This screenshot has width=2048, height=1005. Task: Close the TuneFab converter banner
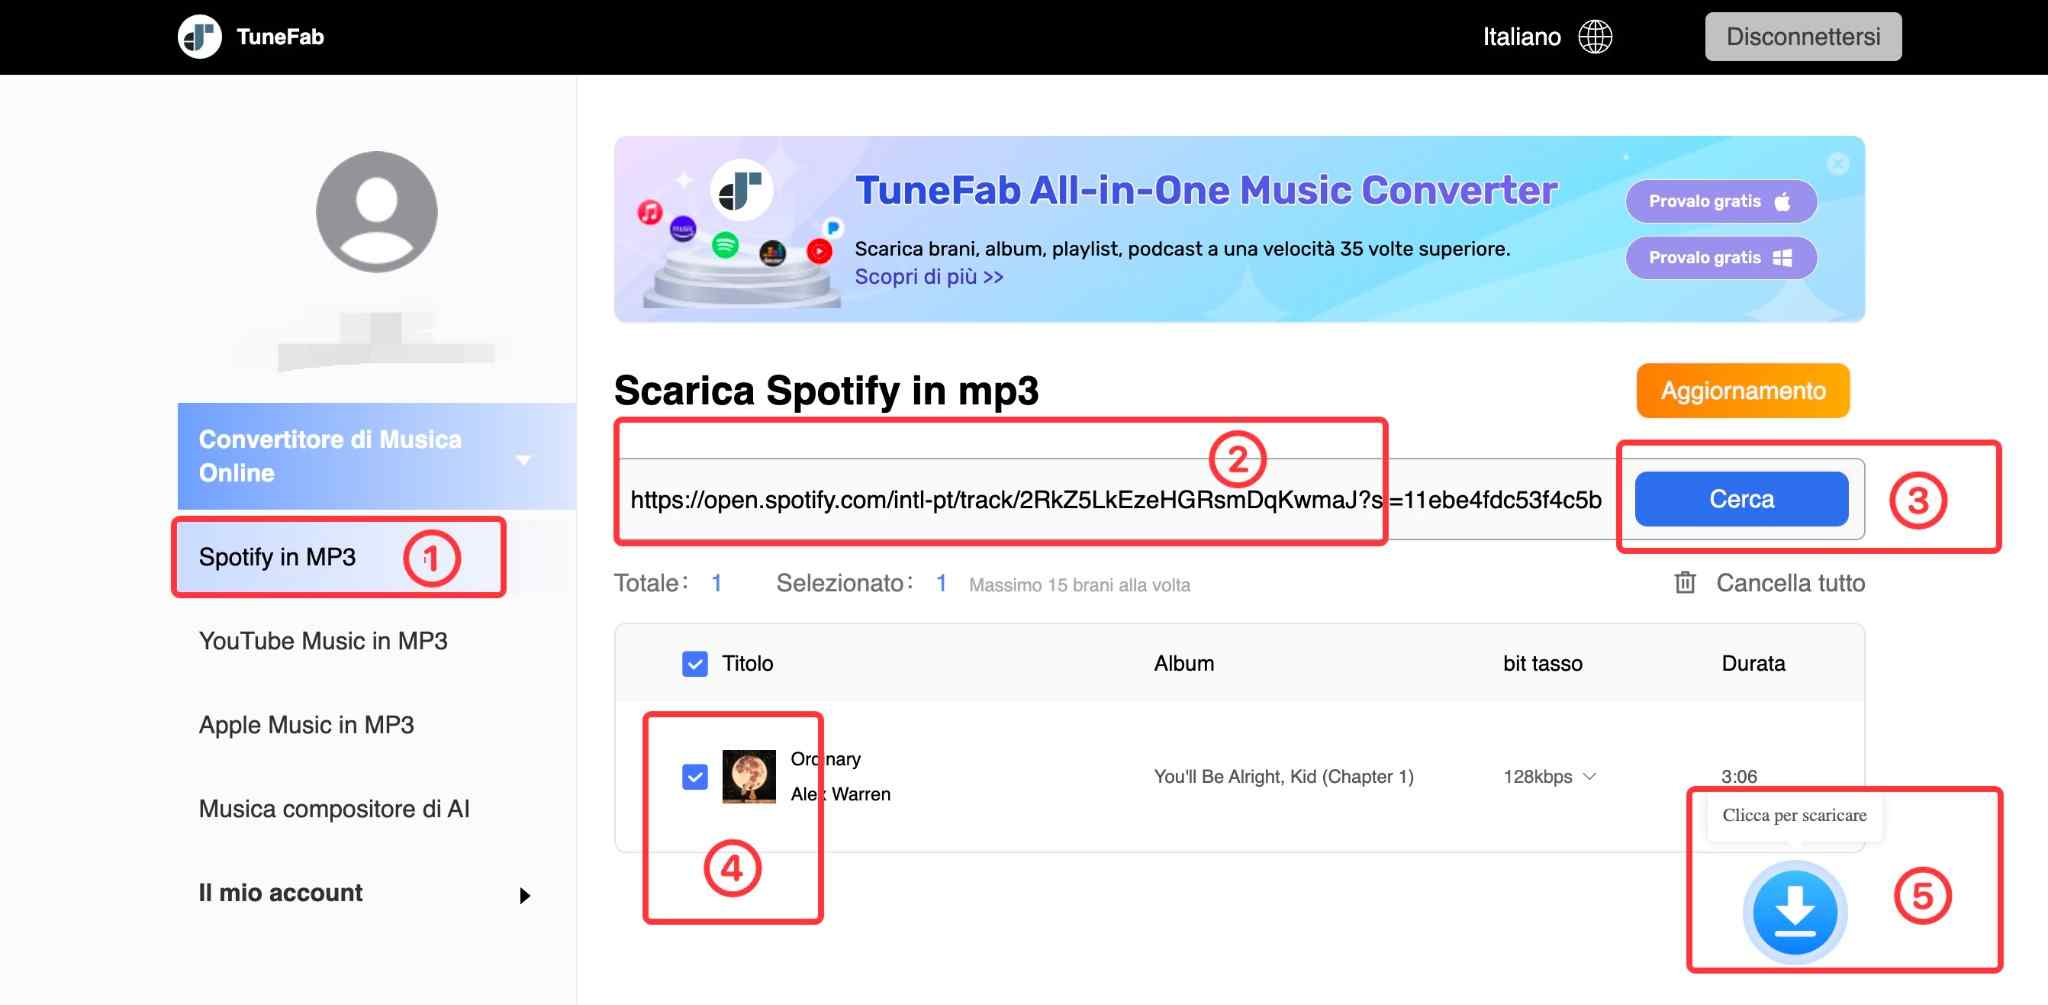(1838, 164)
